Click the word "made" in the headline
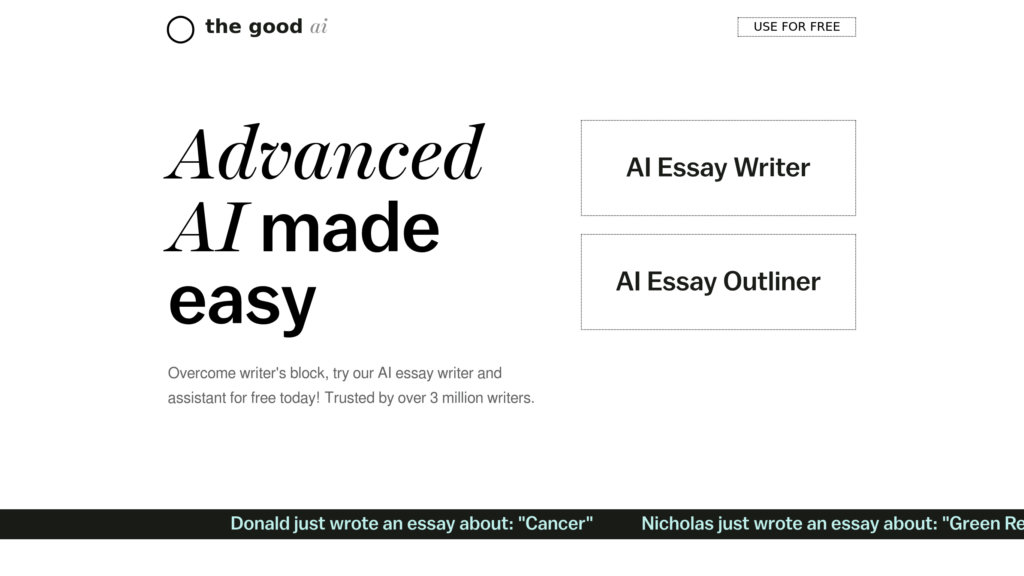This screenshot has width=1024, height=576. [349, 228]
